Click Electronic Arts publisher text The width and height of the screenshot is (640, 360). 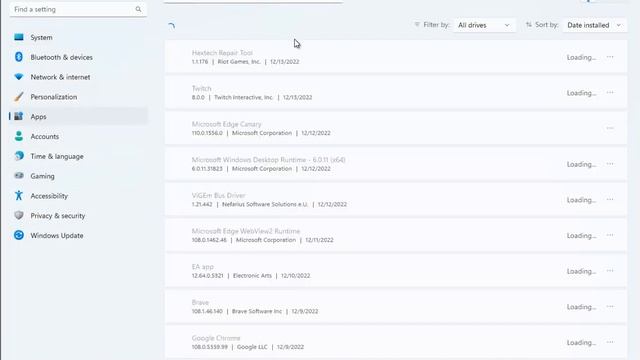coord(252,276)
